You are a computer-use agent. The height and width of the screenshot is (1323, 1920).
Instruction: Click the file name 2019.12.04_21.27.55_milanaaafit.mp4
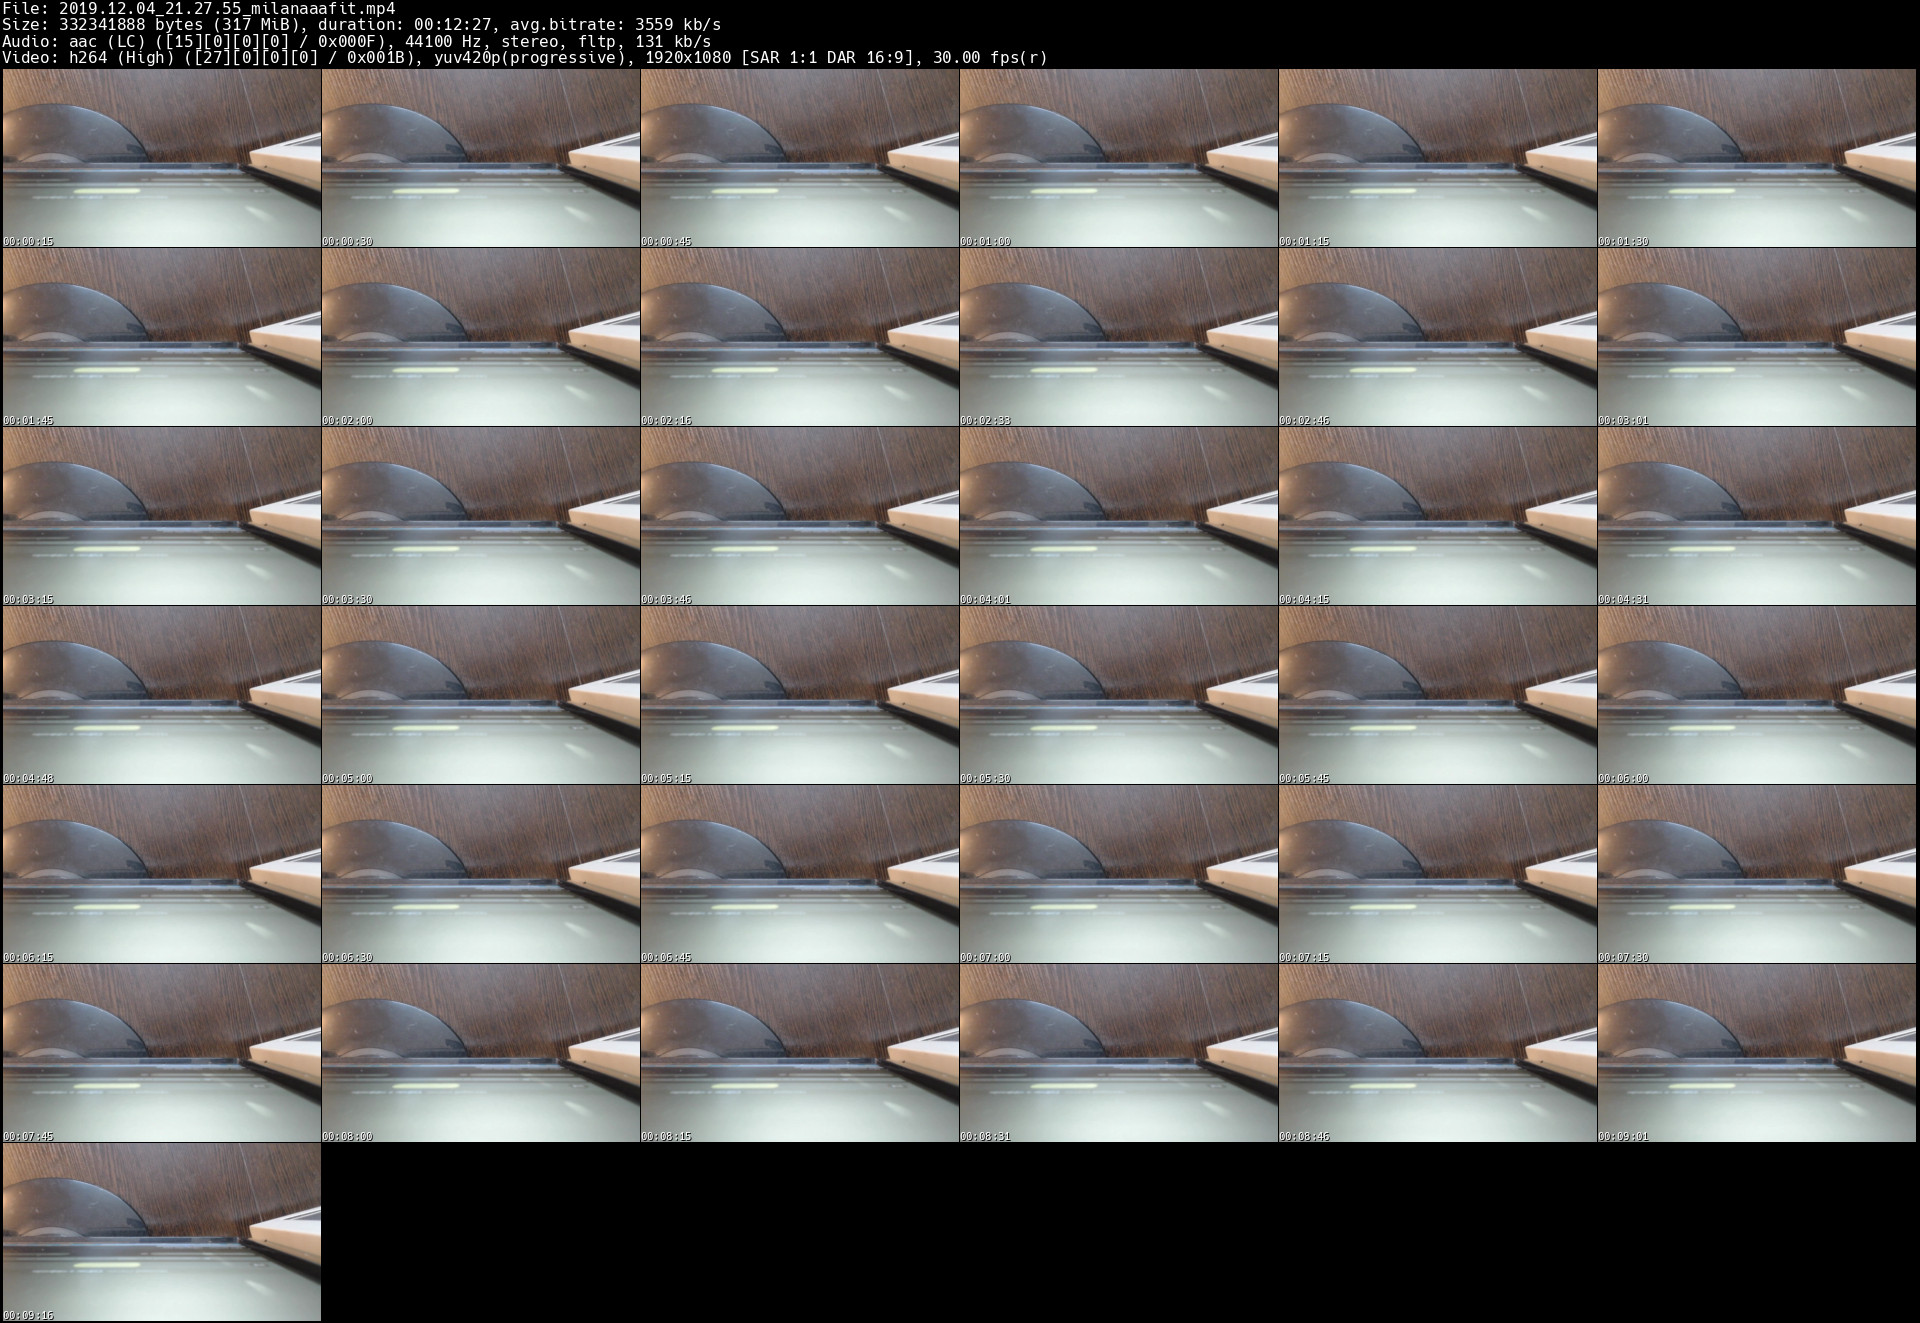[227, 9]
